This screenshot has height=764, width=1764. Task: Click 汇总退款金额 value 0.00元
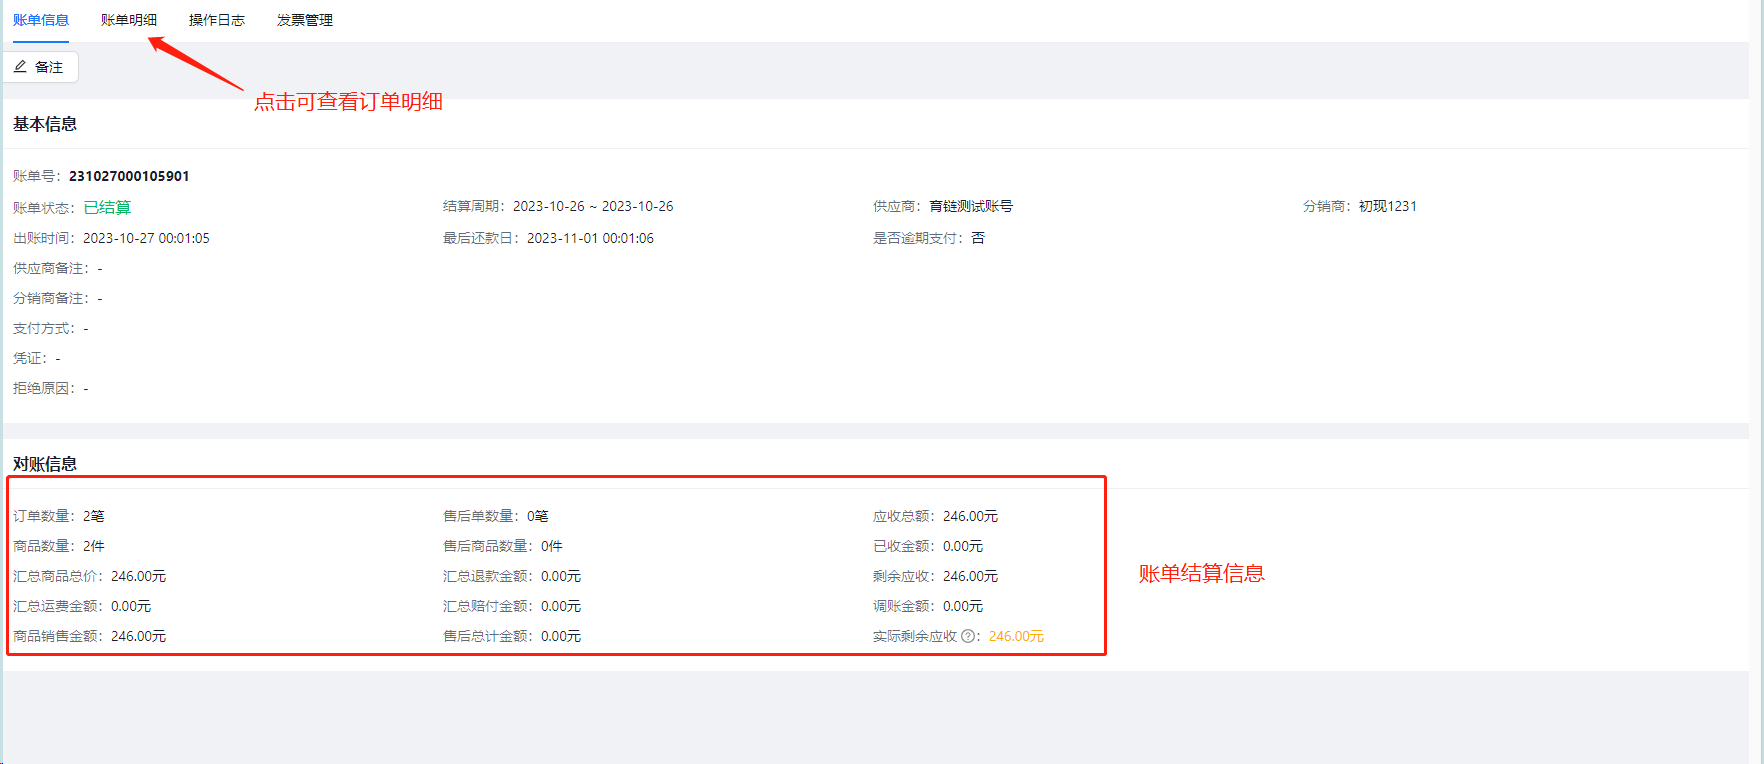point(561,576)
